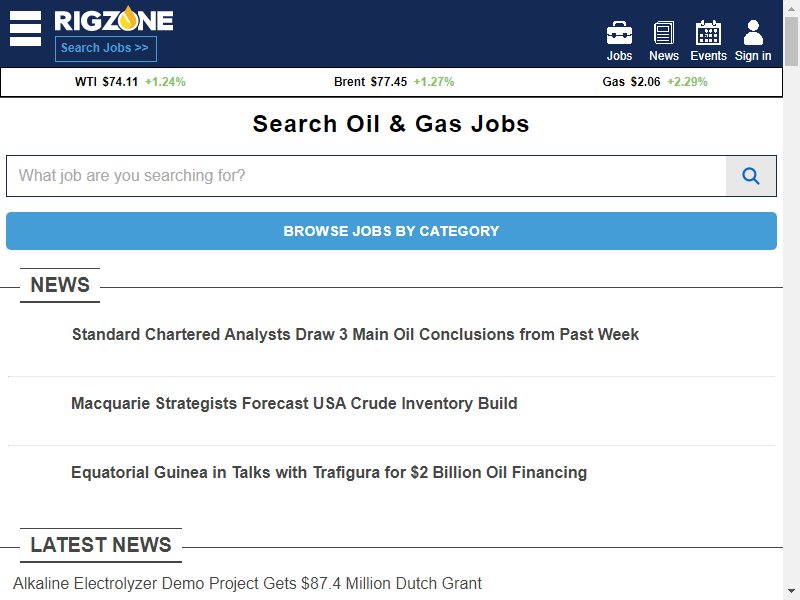Click the vertical scrollbar thumb
Screen dimensions: 800x600
791,41
